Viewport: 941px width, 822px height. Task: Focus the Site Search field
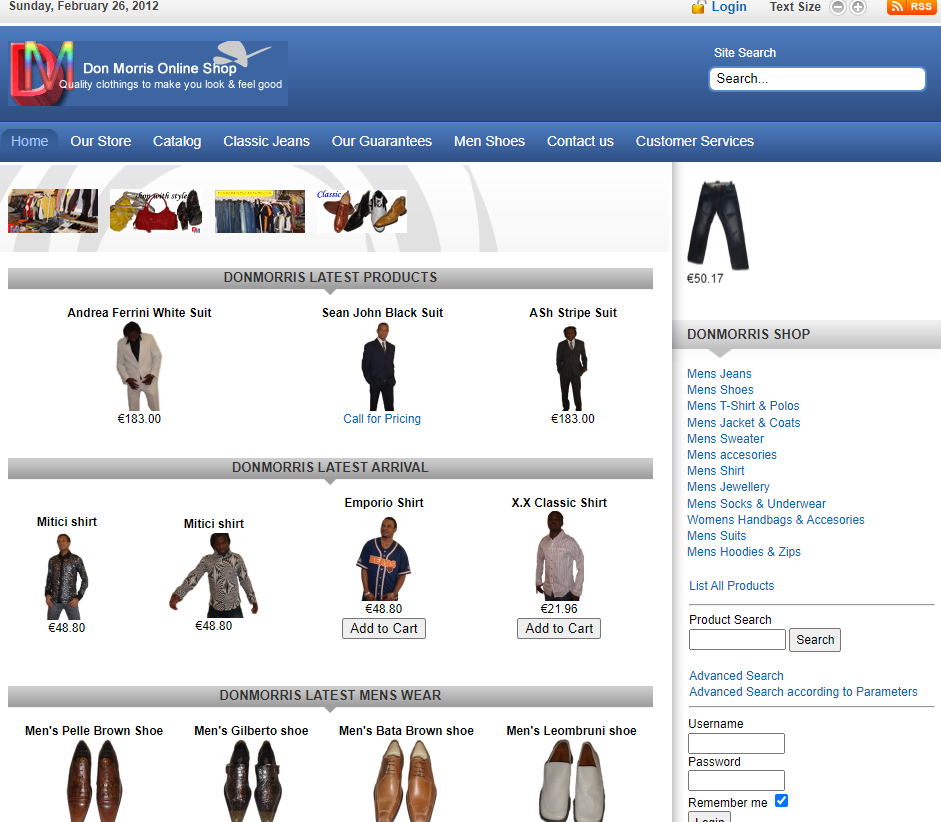(817, 79)
